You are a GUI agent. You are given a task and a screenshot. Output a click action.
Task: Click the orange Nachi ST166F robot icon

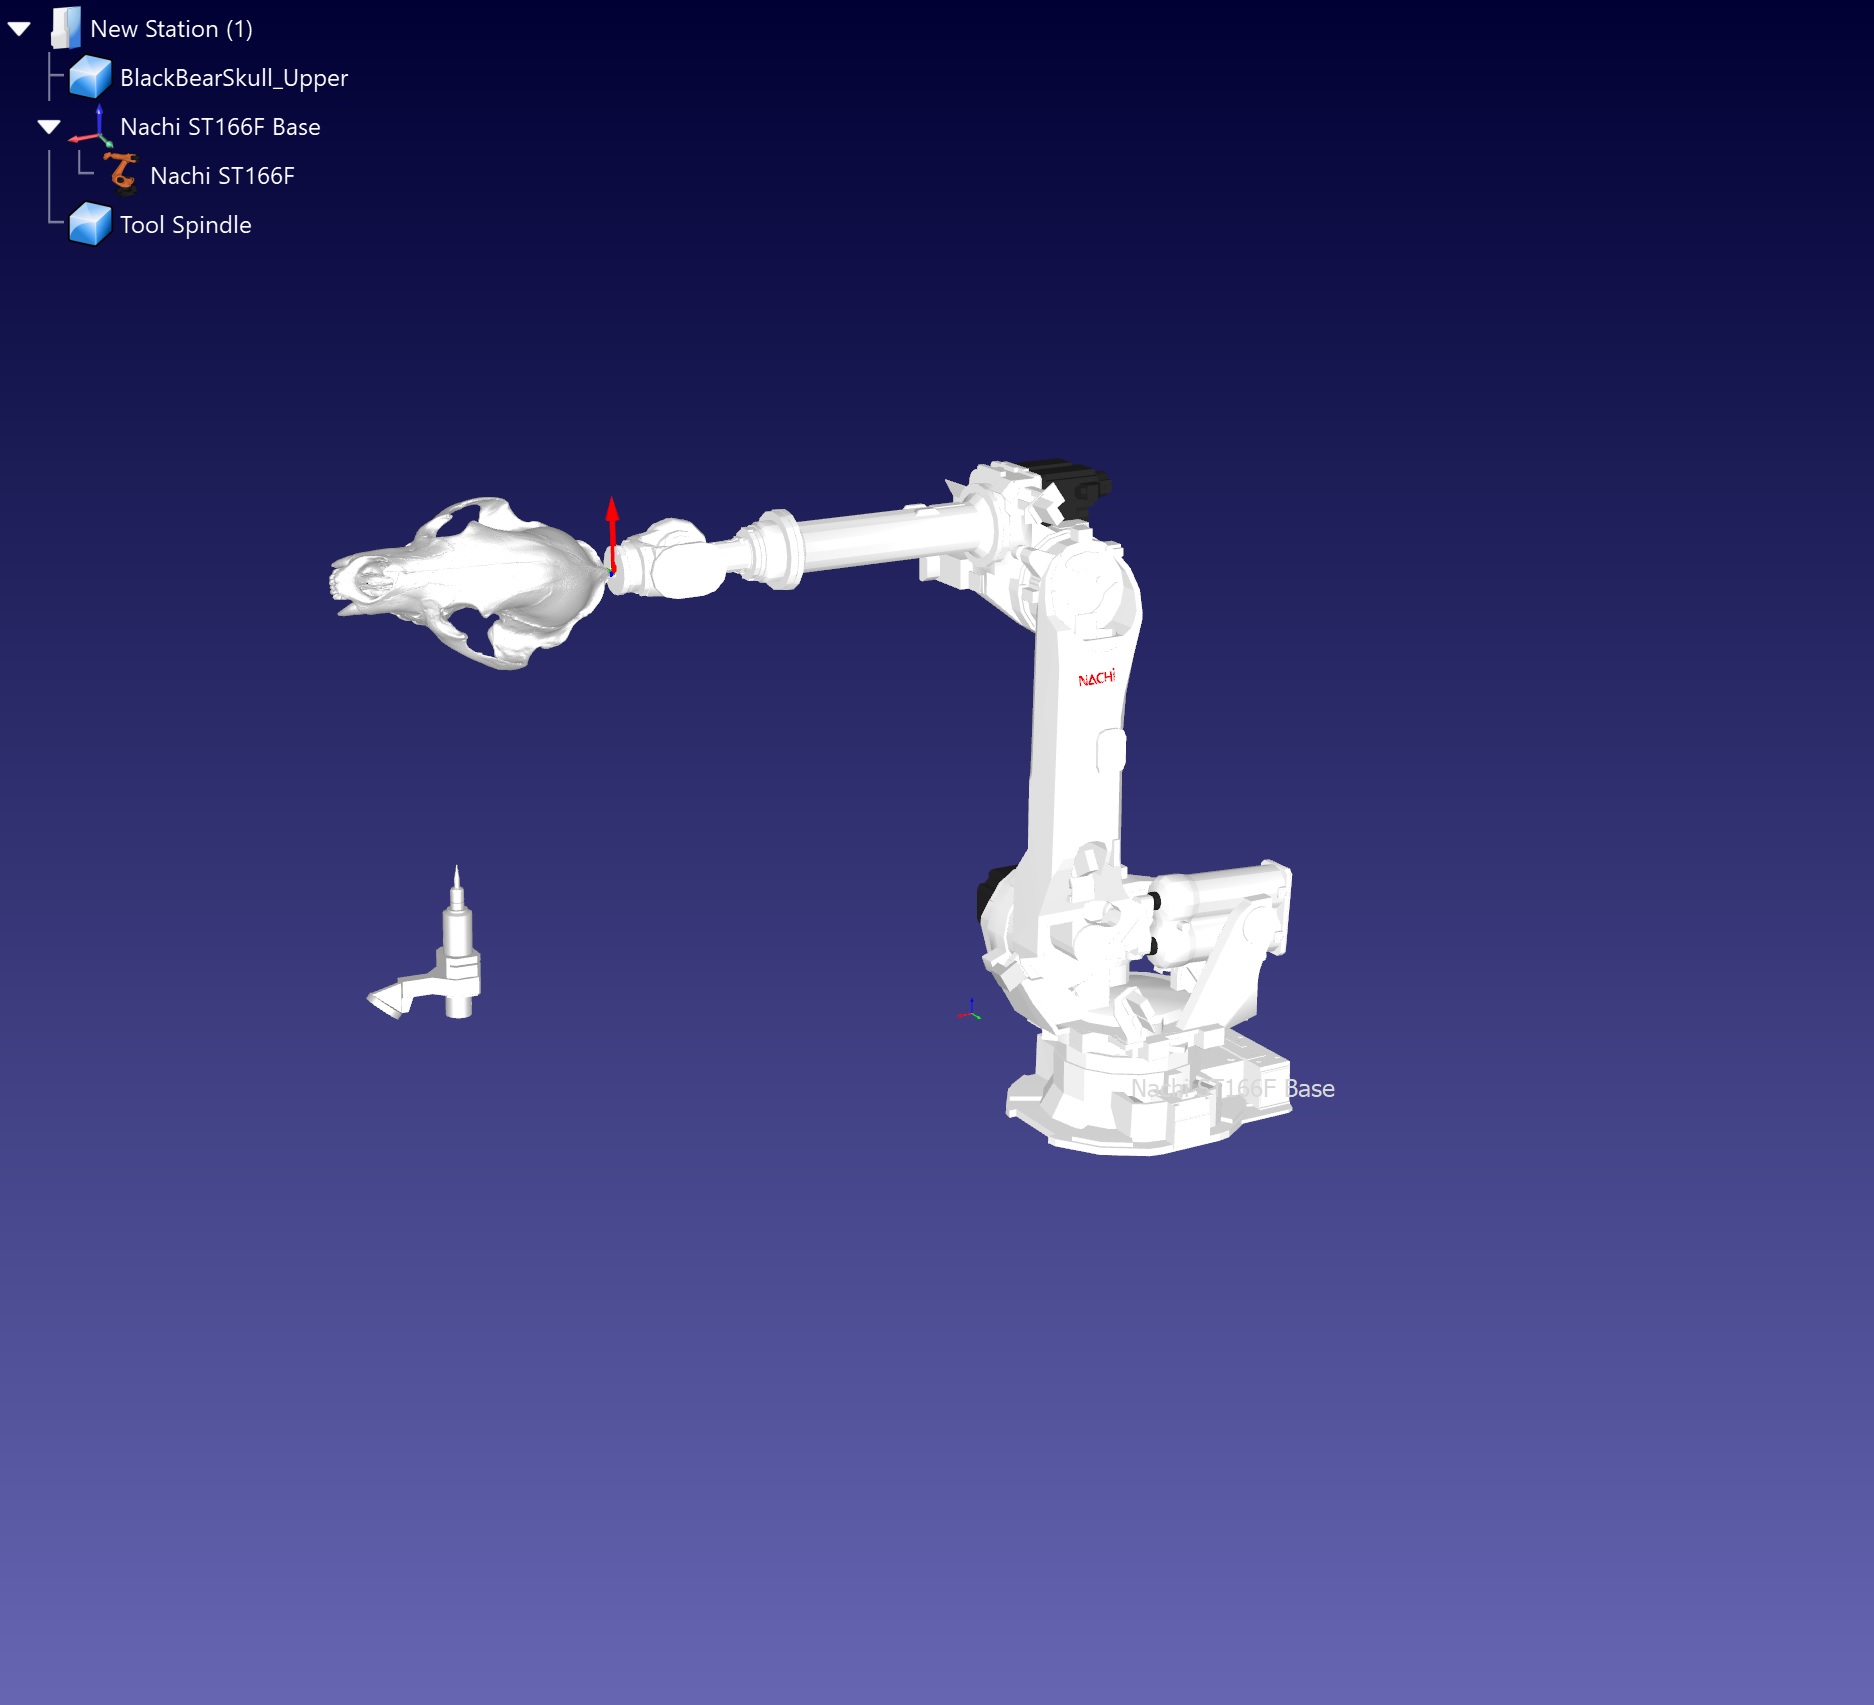pos(121,175)
